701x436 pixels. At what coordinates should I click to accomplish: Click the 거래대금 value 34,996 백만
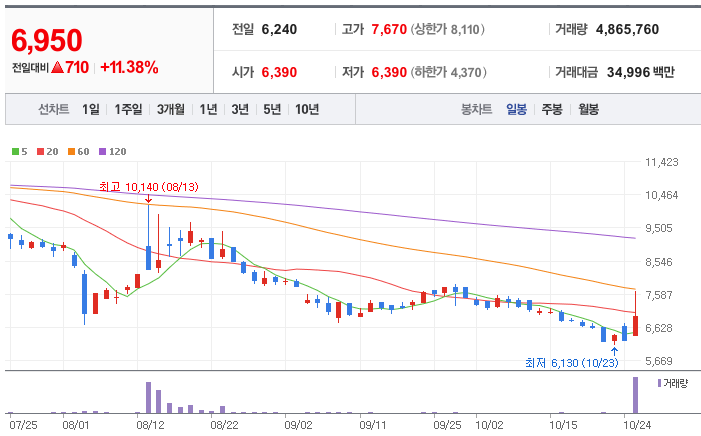pos(640,72)
